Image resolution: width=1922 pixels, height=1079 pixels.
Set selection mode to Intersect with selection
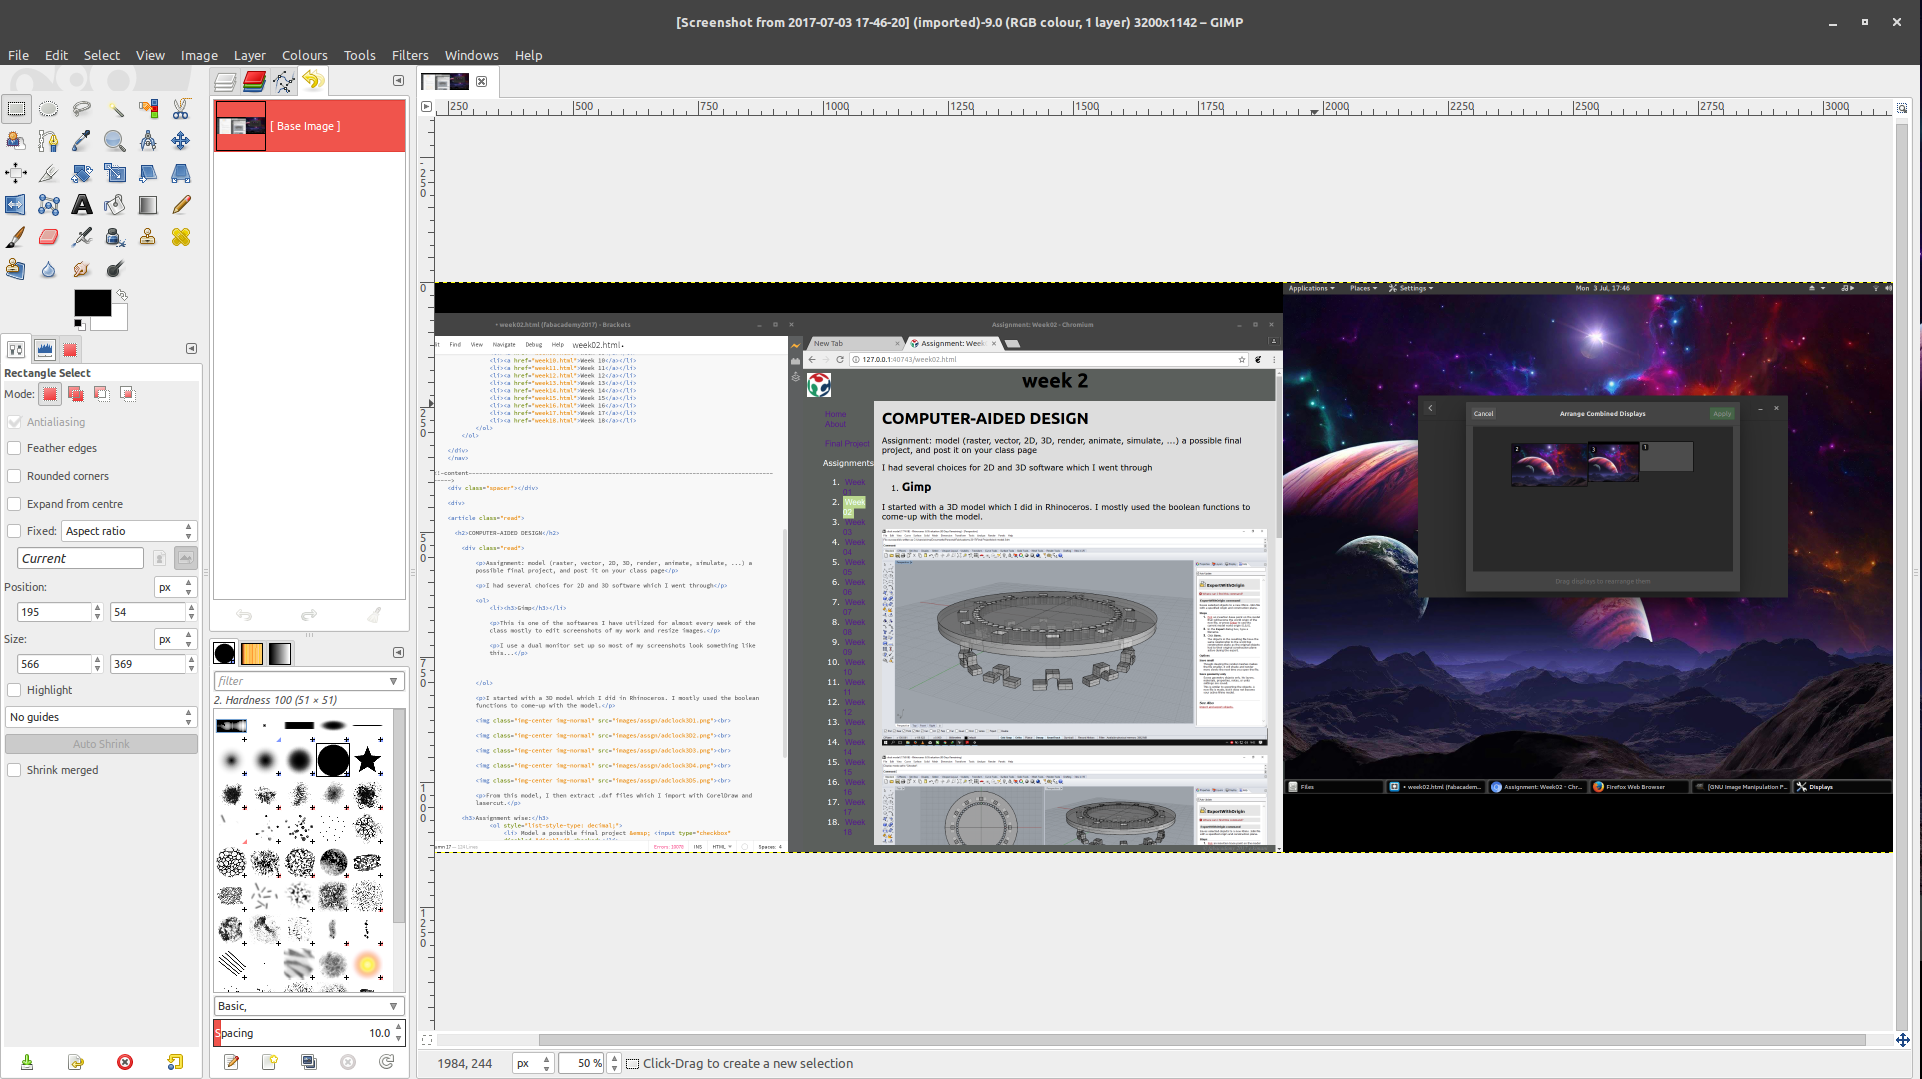click(x=127, y=393)
